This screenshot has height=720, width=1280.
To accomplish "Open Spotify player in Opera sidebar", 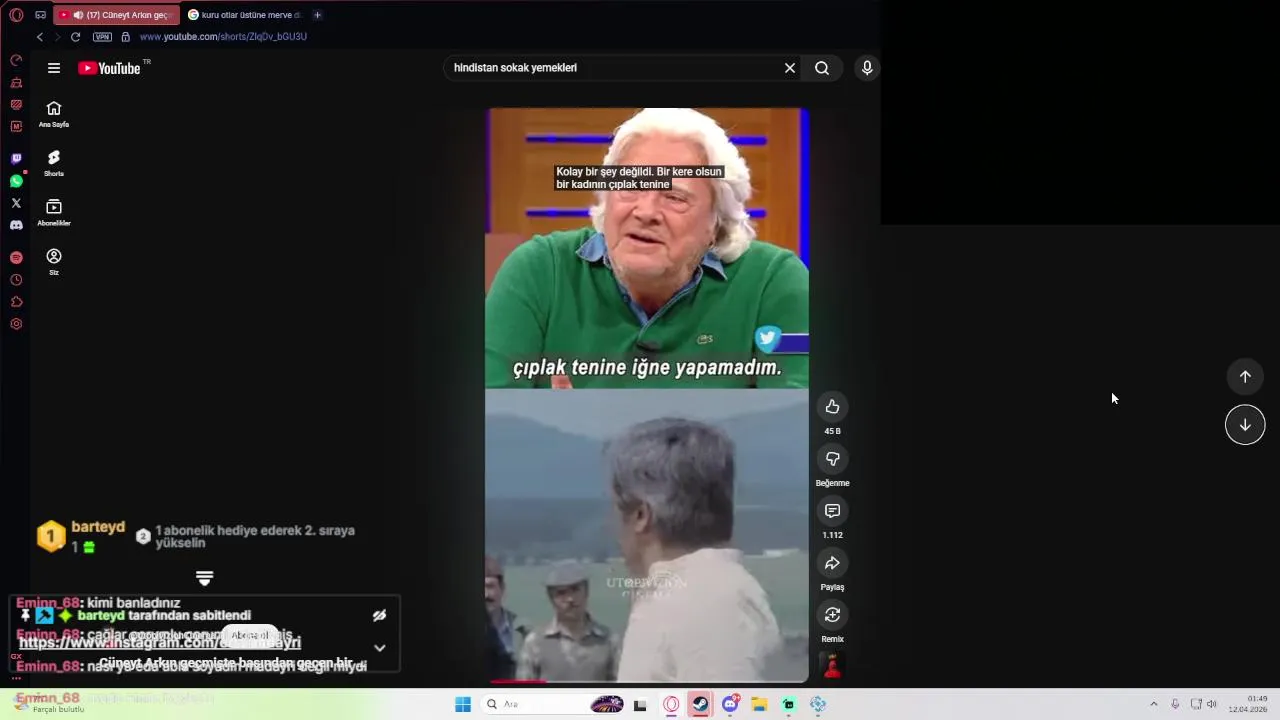I will pos(16,258).
